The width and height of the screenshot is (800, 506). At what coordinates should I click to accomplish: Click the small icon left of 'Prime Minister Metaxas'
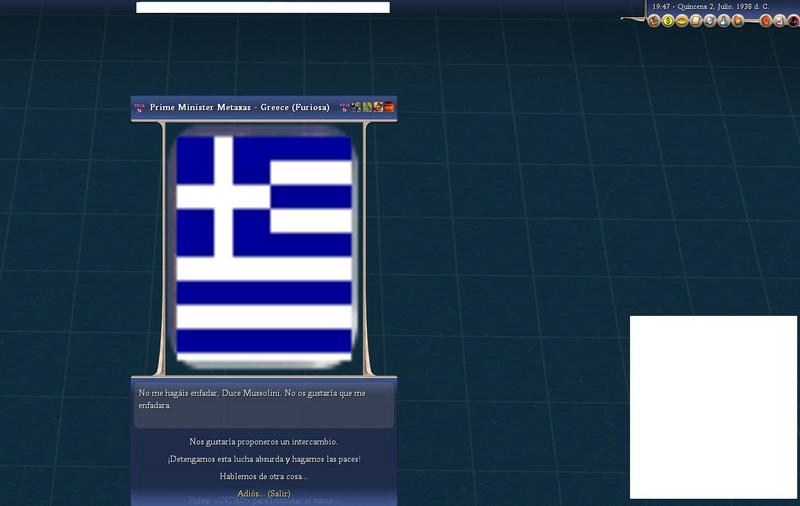click(139, 107)
